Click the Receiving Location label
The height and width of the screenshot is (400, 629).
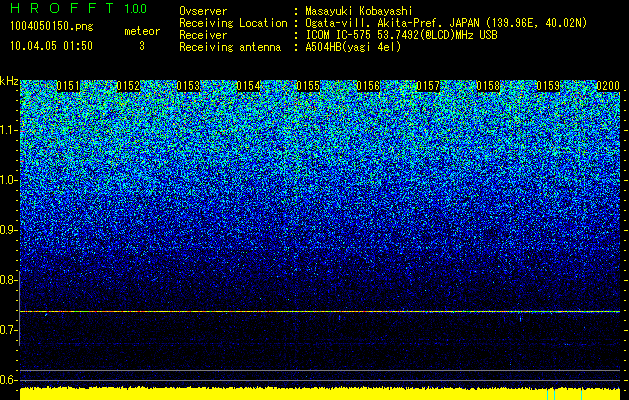point(233,23)
